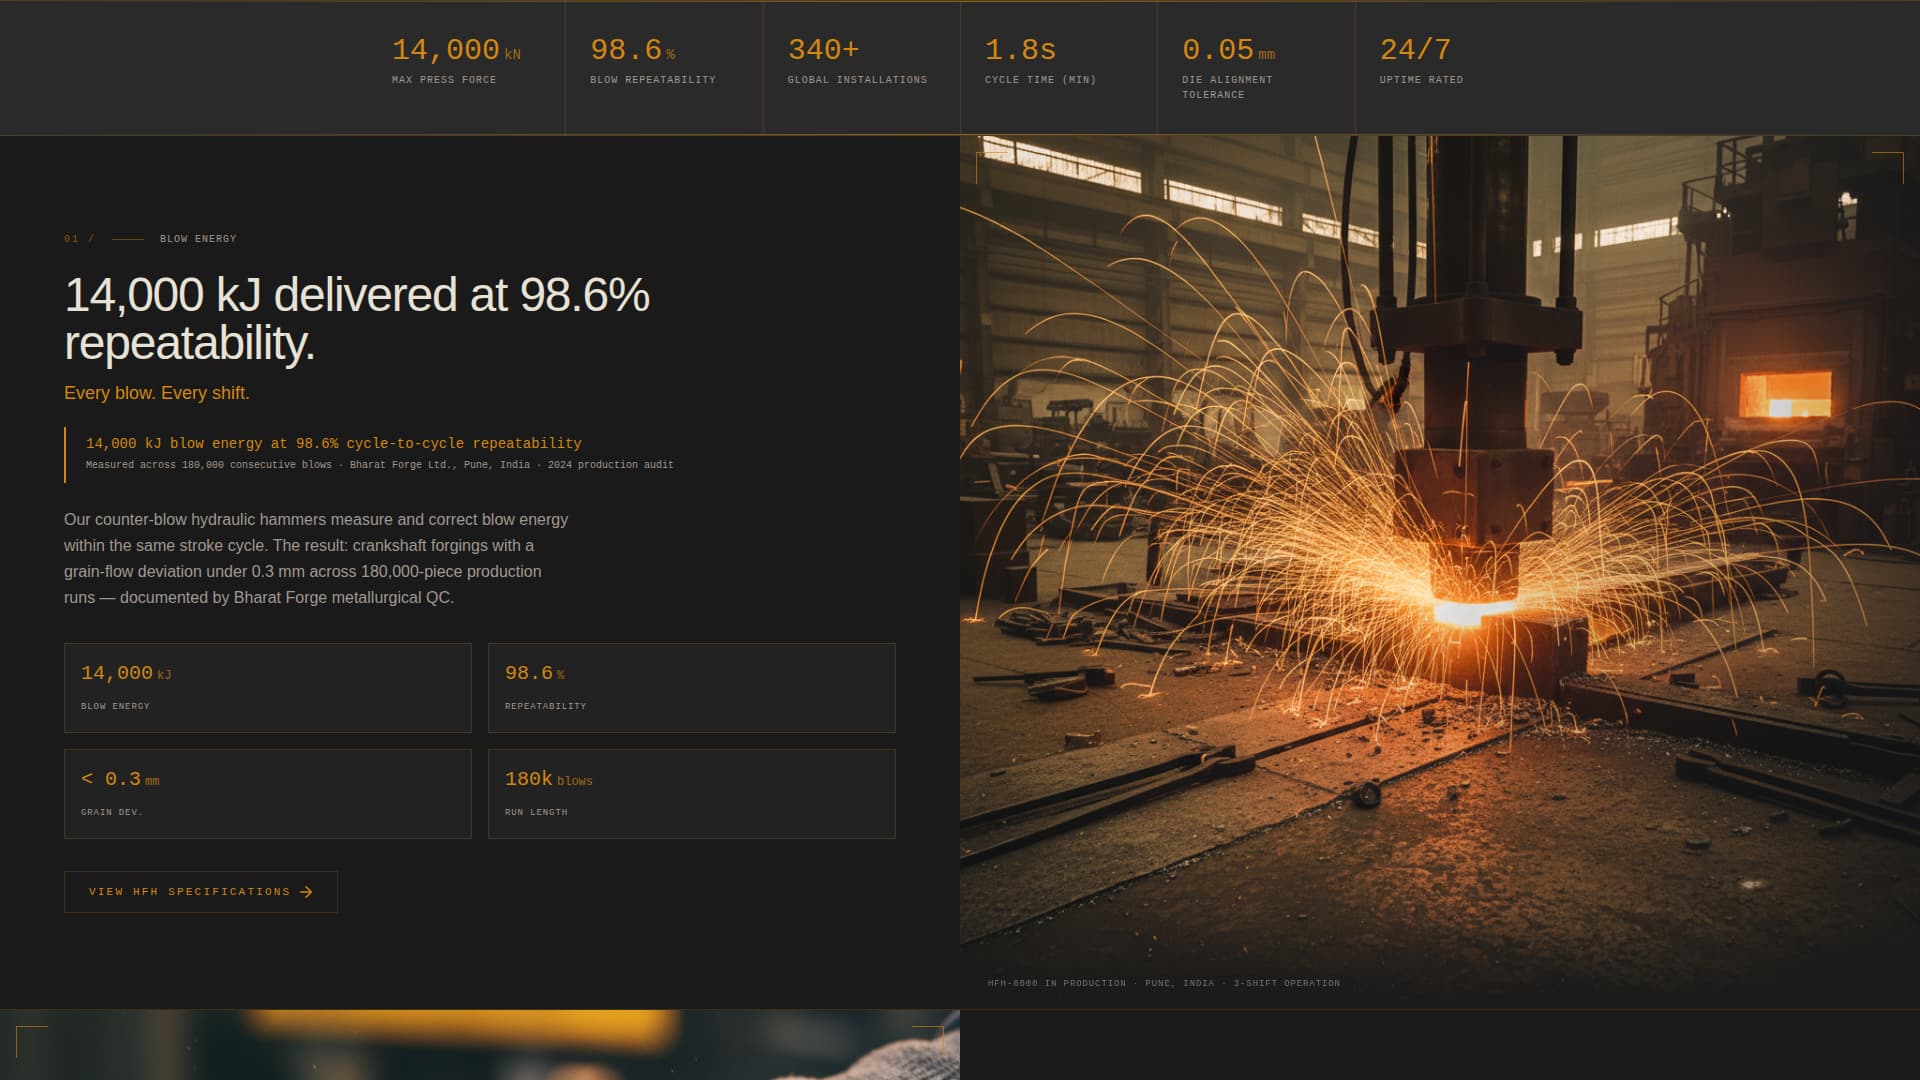This screenshot has height=1080, width=1920.
Task: Click the vertical accent bar beside the quote
Action: [x=66, y=452]
